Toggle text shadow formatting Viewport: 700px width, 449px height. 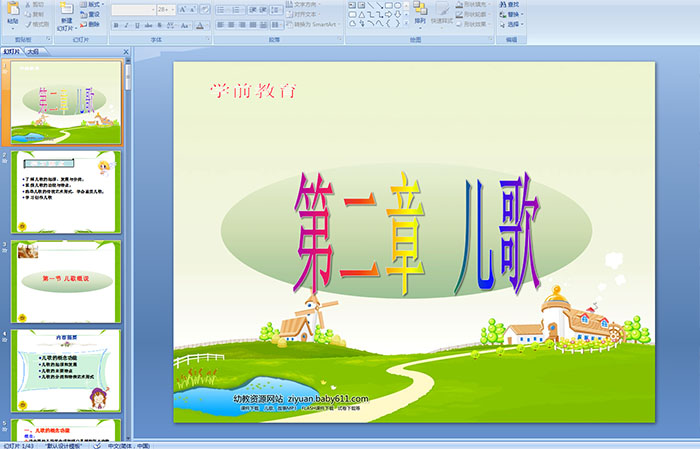159,25
